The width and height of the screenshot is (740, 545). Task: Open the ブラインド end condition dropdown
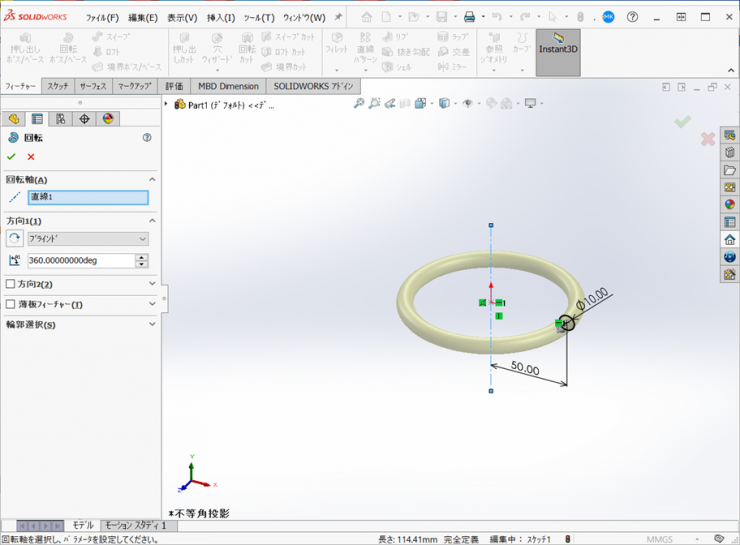click(88, 239)
